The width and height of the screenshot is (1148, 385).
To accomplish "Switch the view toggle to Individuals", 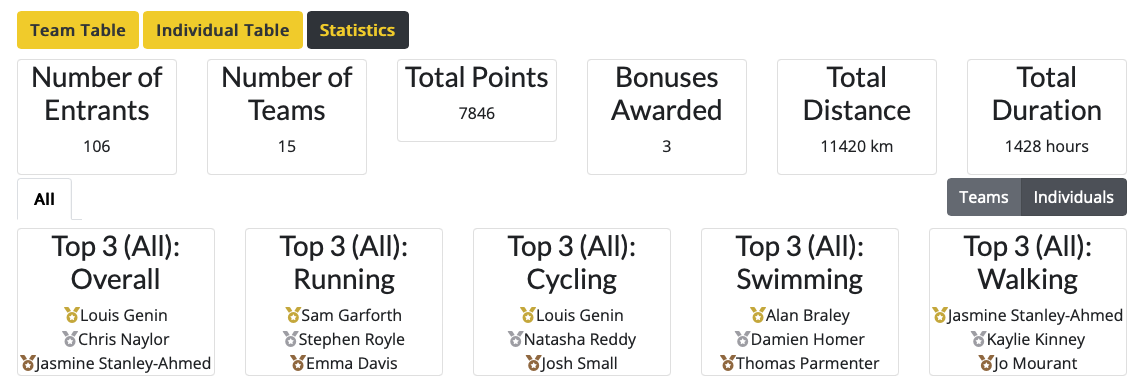I will pyautogui.click(x=1073, y=197).
